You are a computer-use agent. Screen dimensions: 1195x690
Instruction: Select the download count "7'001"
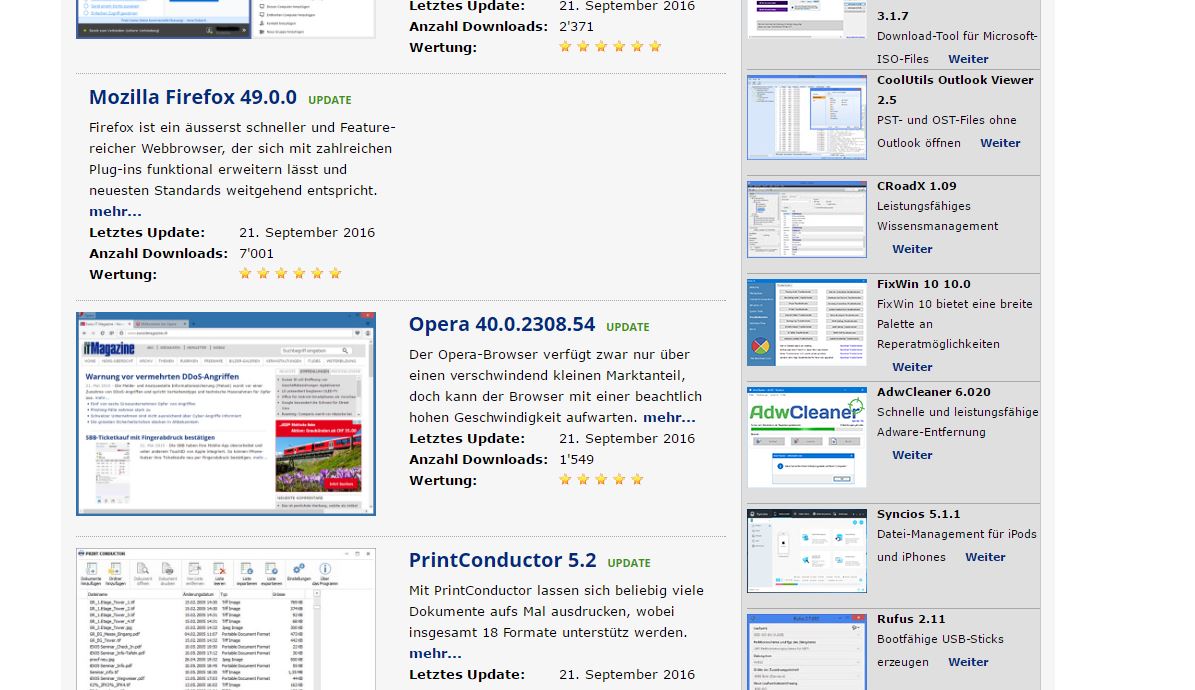[256, 253]
